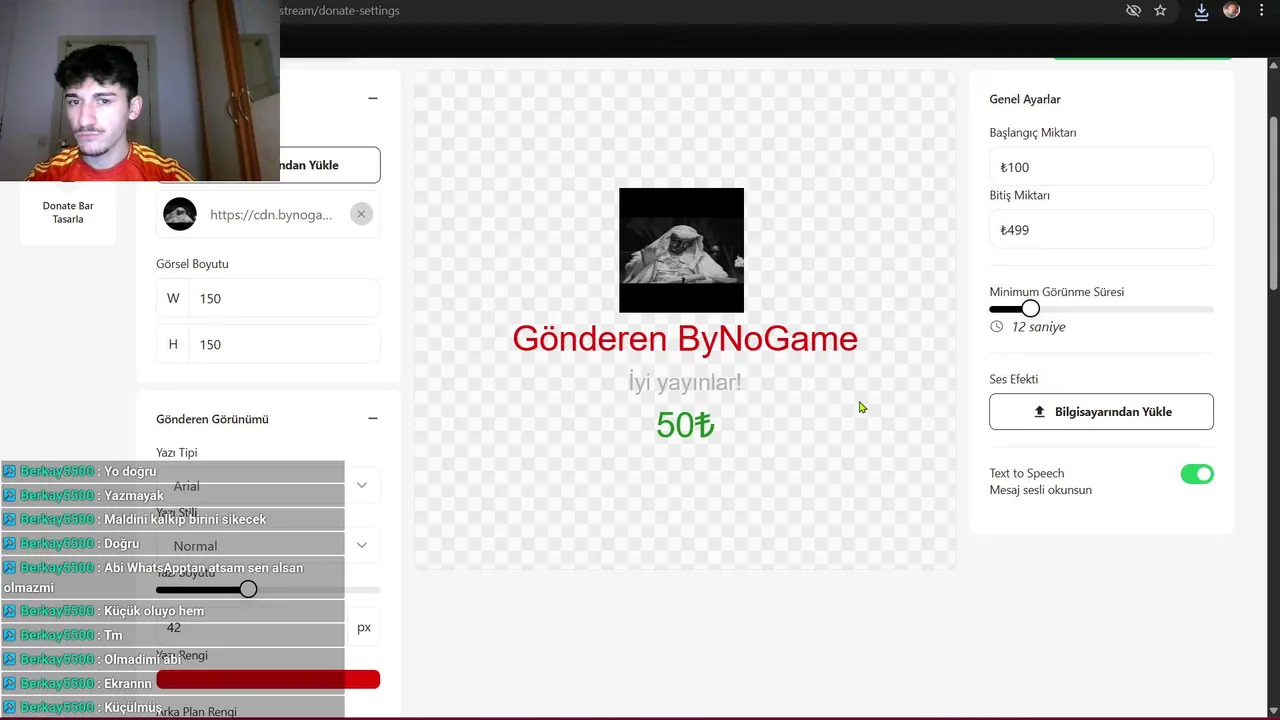The image size is (1280, 720).
Task: Click the green button at the page top right
Action: pos(1142,58)
